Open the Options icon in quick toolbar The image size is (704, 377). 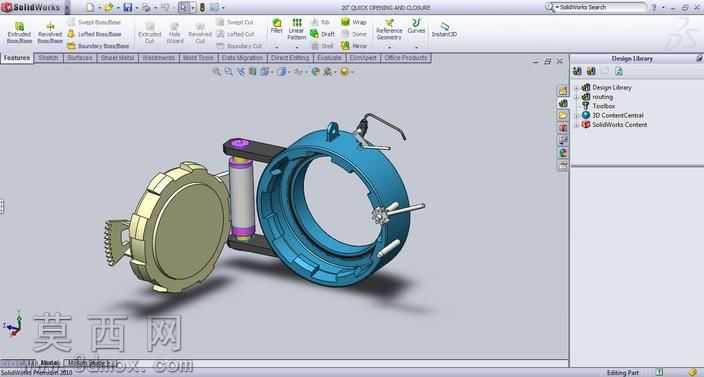(x=214, y=7)
